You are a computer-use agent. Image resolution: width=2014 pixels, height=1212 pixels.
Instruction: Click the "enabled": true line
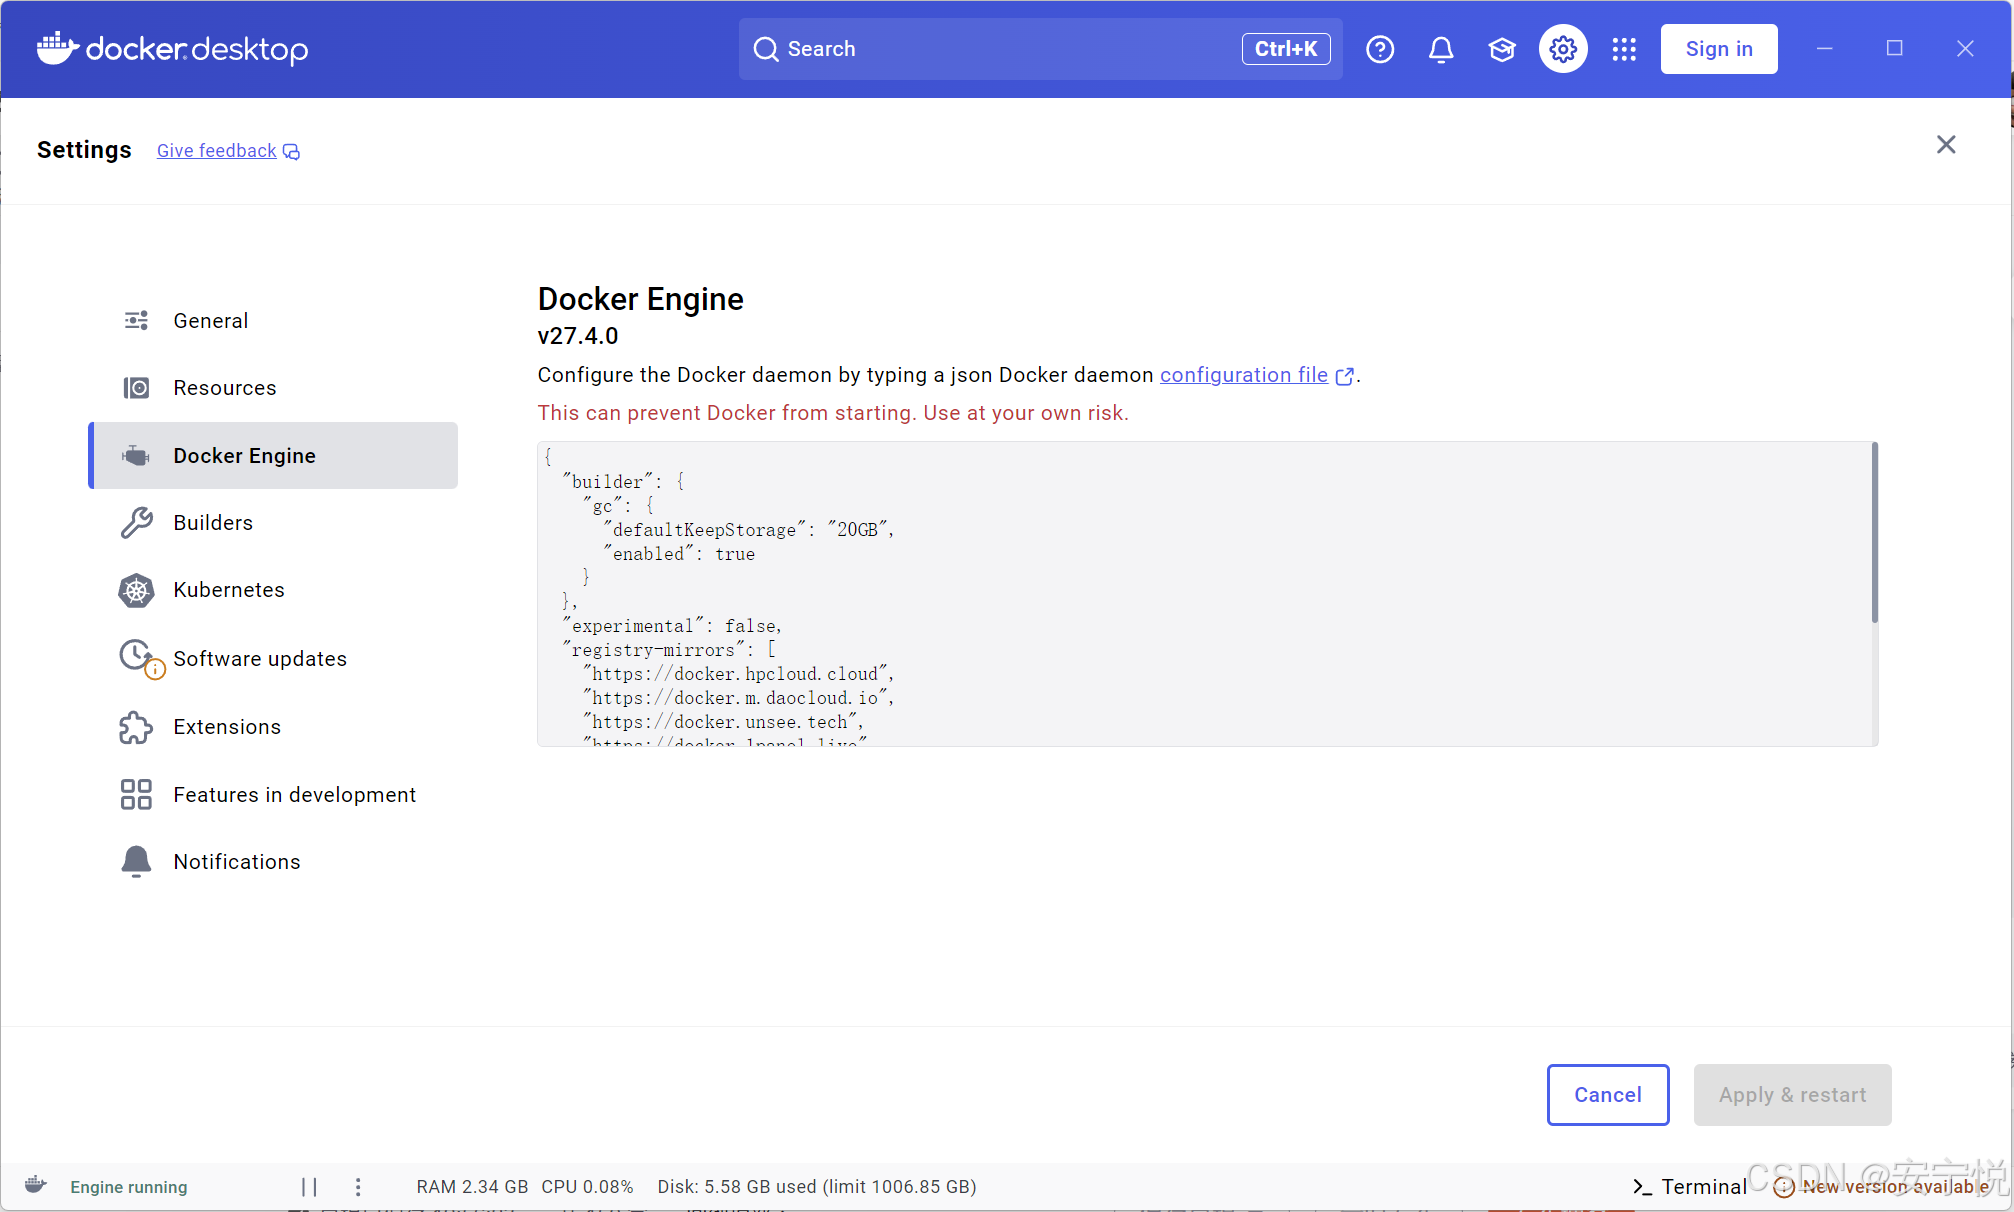(x=679, y=554)
